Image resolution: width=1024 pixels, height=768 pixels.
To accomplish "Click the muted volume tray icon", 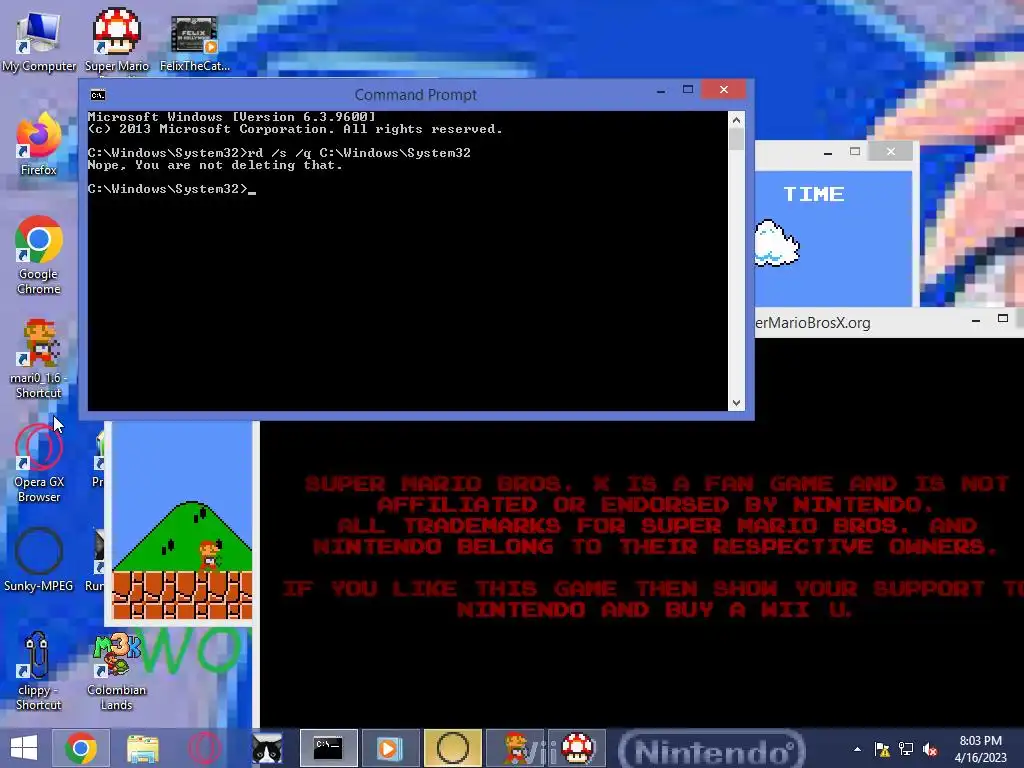I will coord(930,749).
